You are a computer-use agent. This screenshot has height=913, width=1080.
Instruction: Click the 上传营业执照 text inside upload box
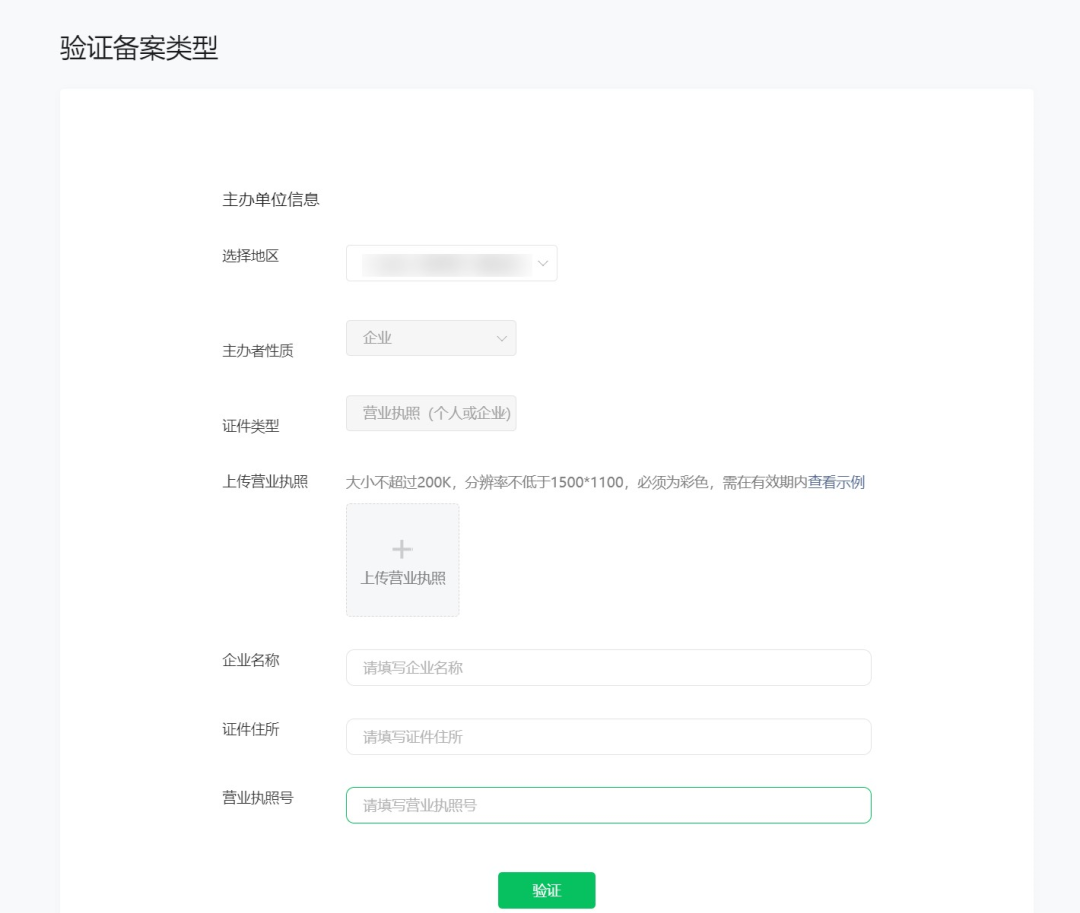pyautogui.click(x=403, y=578)
